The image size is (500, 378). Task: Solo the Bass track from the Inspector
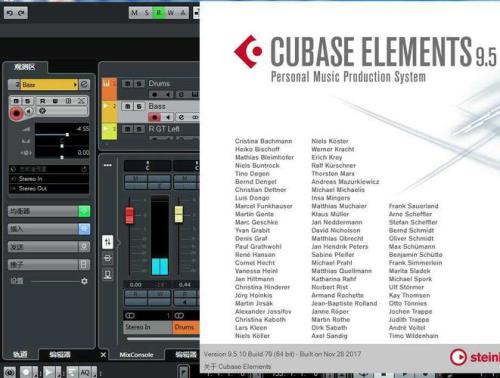(28, 101)
